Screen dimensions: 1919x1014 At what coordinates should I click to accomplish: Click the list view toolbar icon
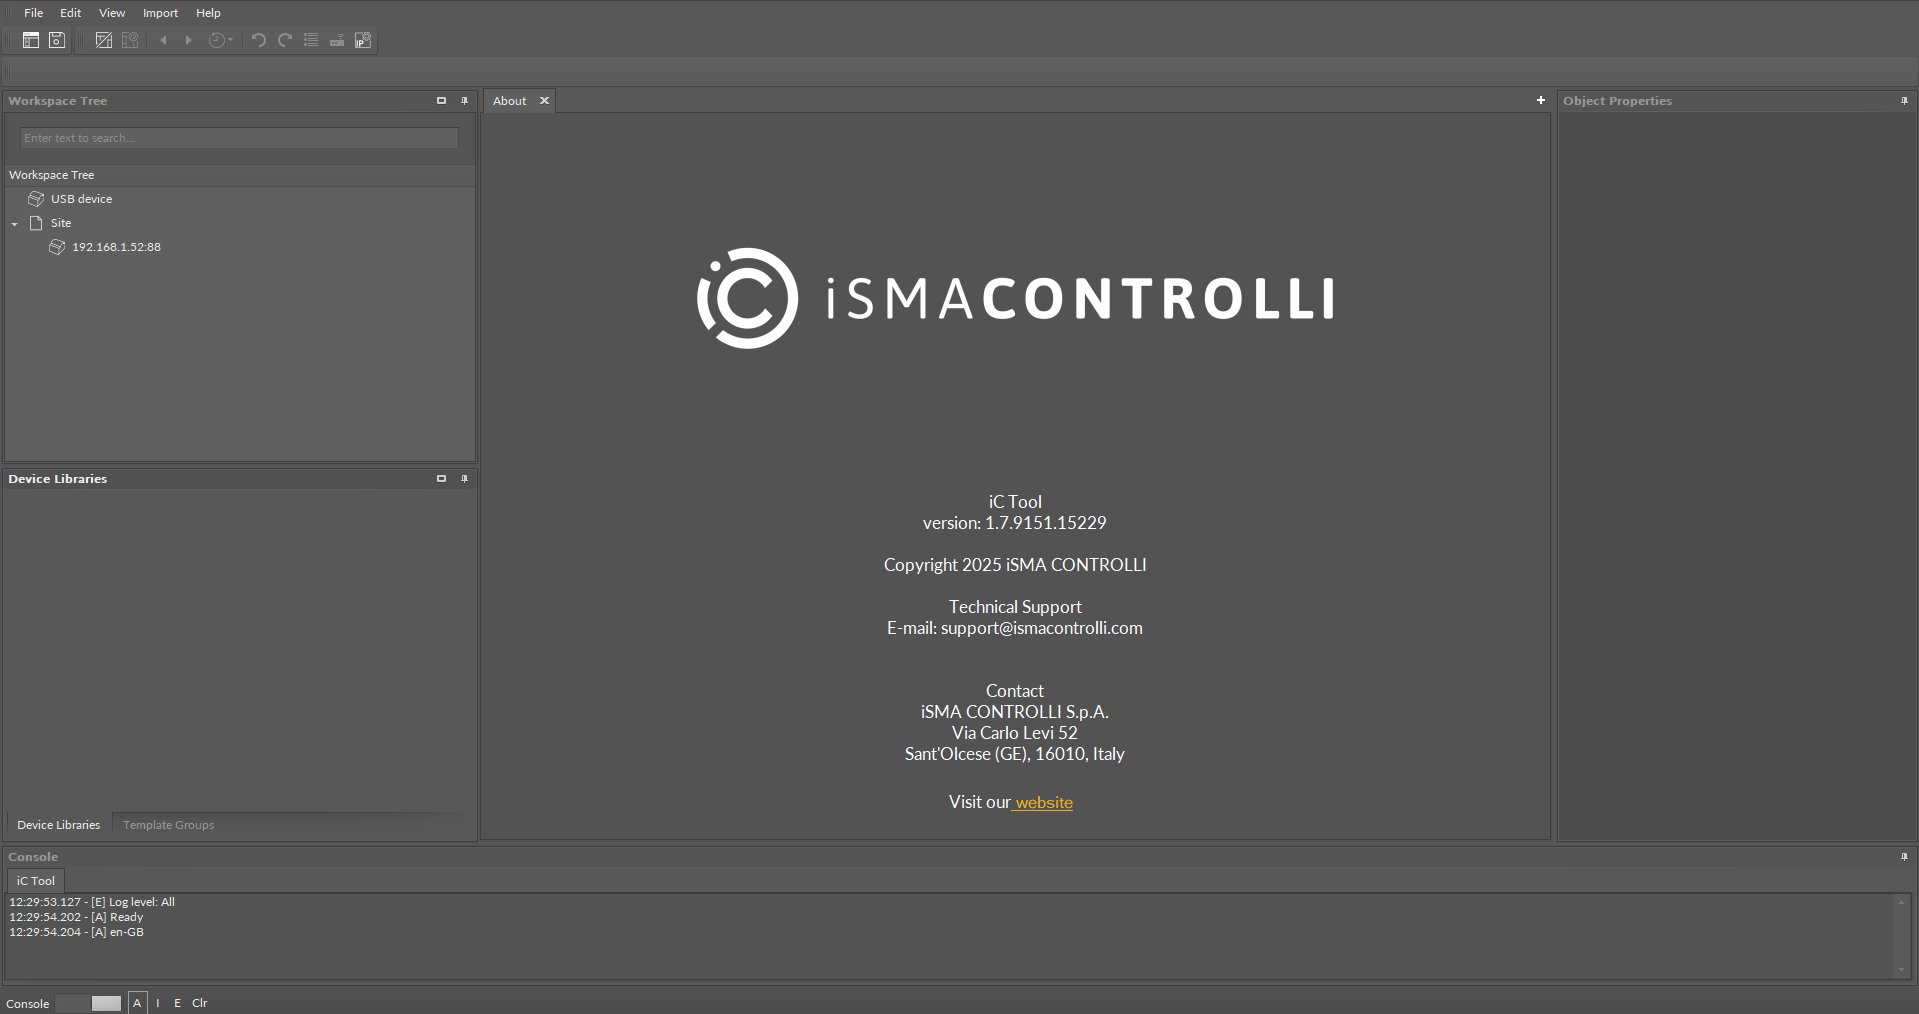(311, 40)
